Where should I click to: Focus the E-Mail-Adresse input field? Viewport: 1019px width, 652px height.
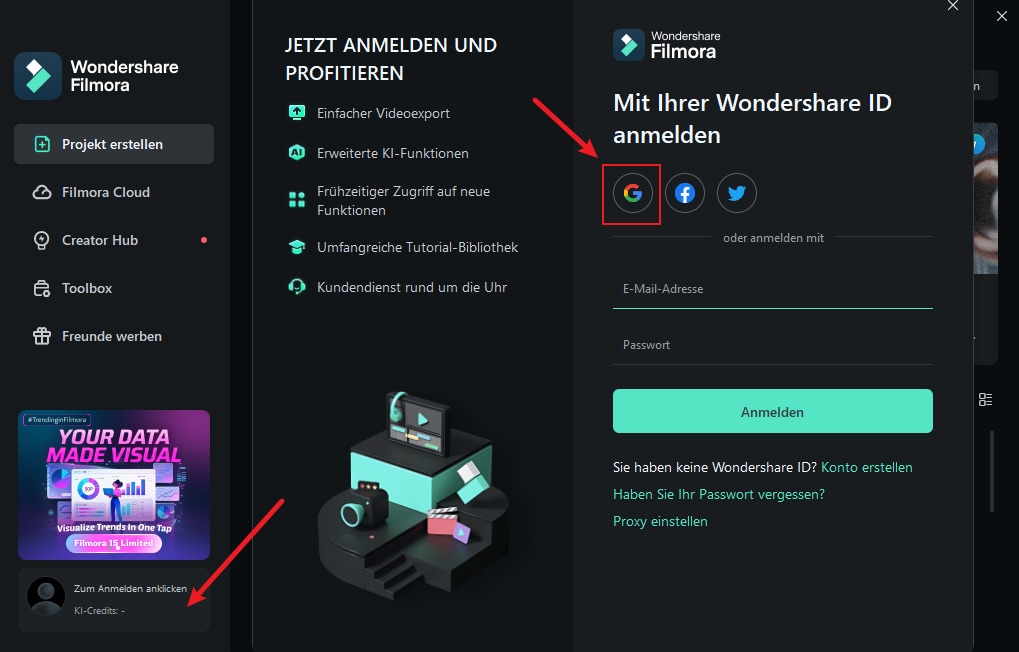[x=772, y=289]
